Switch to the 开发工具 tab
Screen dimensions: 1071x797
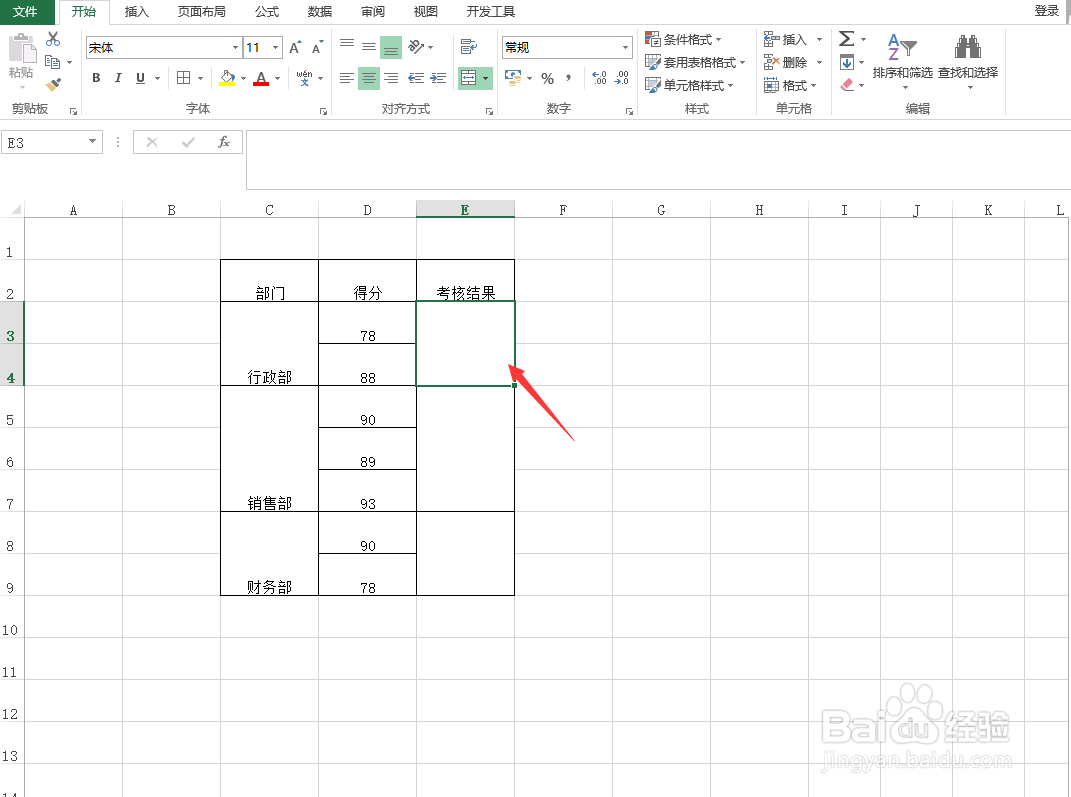pos(491,12)
